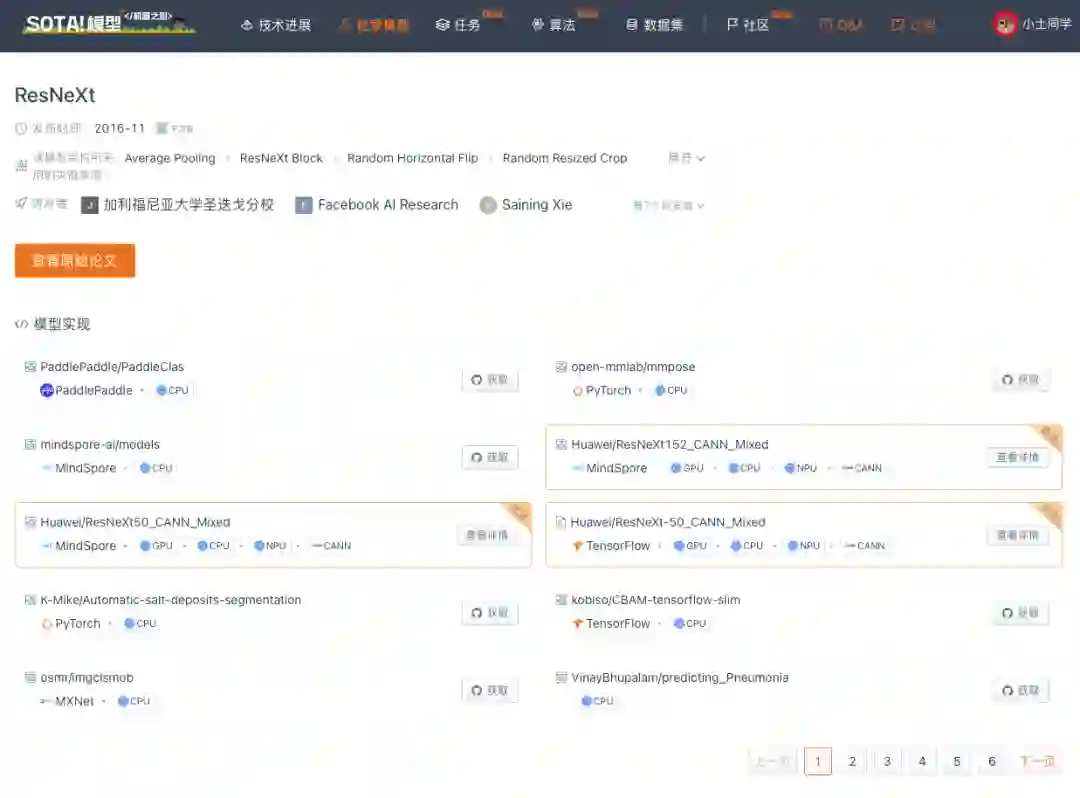Viewport: 1080px width, 798px height.
Task: Go to pagination page 6
Action: pos(992,762)
